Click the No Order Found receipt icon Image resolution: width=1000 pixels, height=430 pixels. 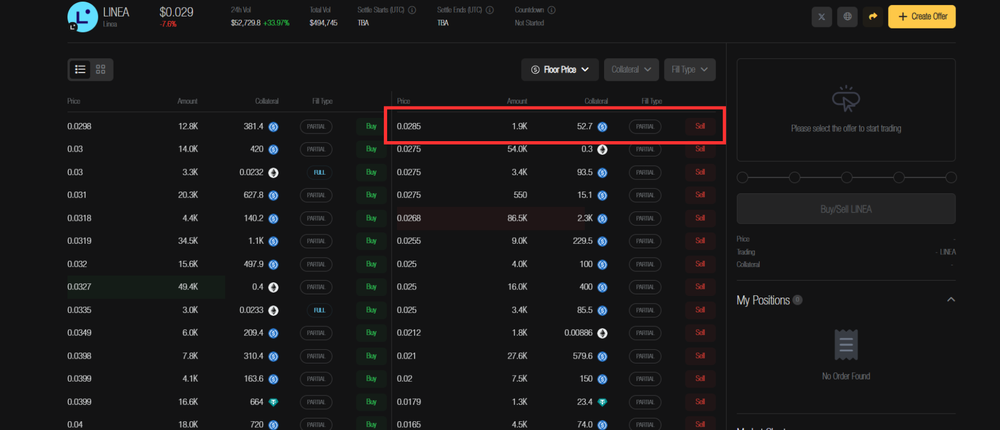[846, 345]
